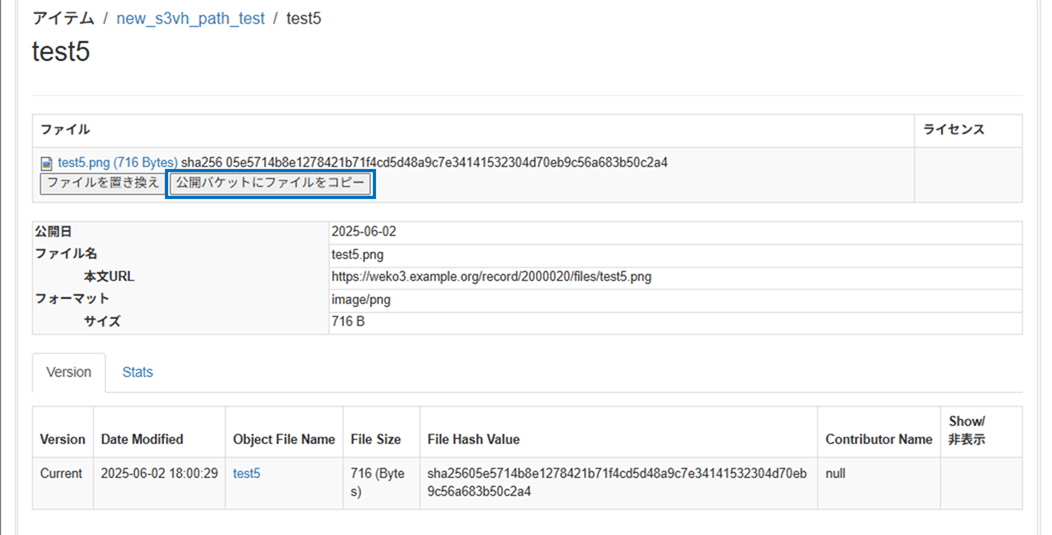Viewport: 1052px width, 535px height.
Task: Click the 公開バケットにファイルをコピー button
Action: (x=270, y=184)
